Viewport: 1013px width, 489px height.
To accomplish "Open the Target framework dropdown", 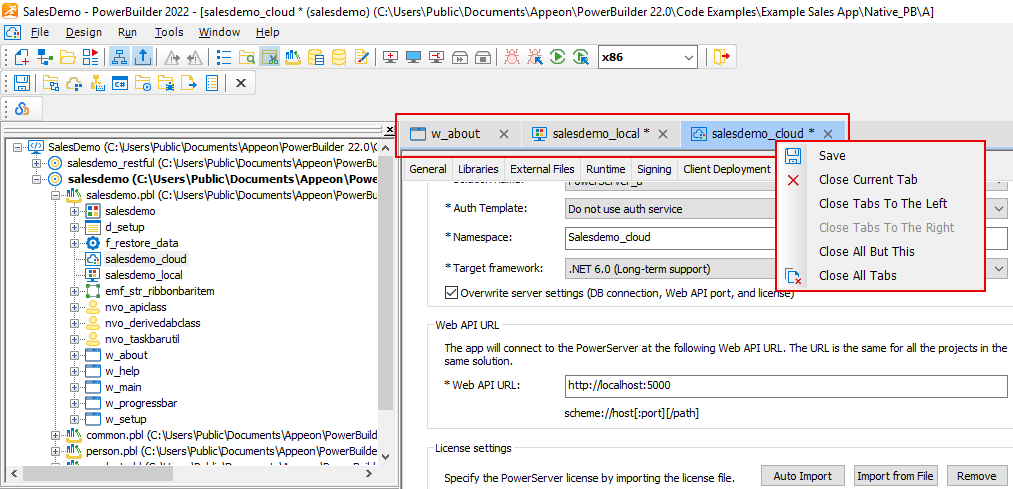I will point(999,268).
